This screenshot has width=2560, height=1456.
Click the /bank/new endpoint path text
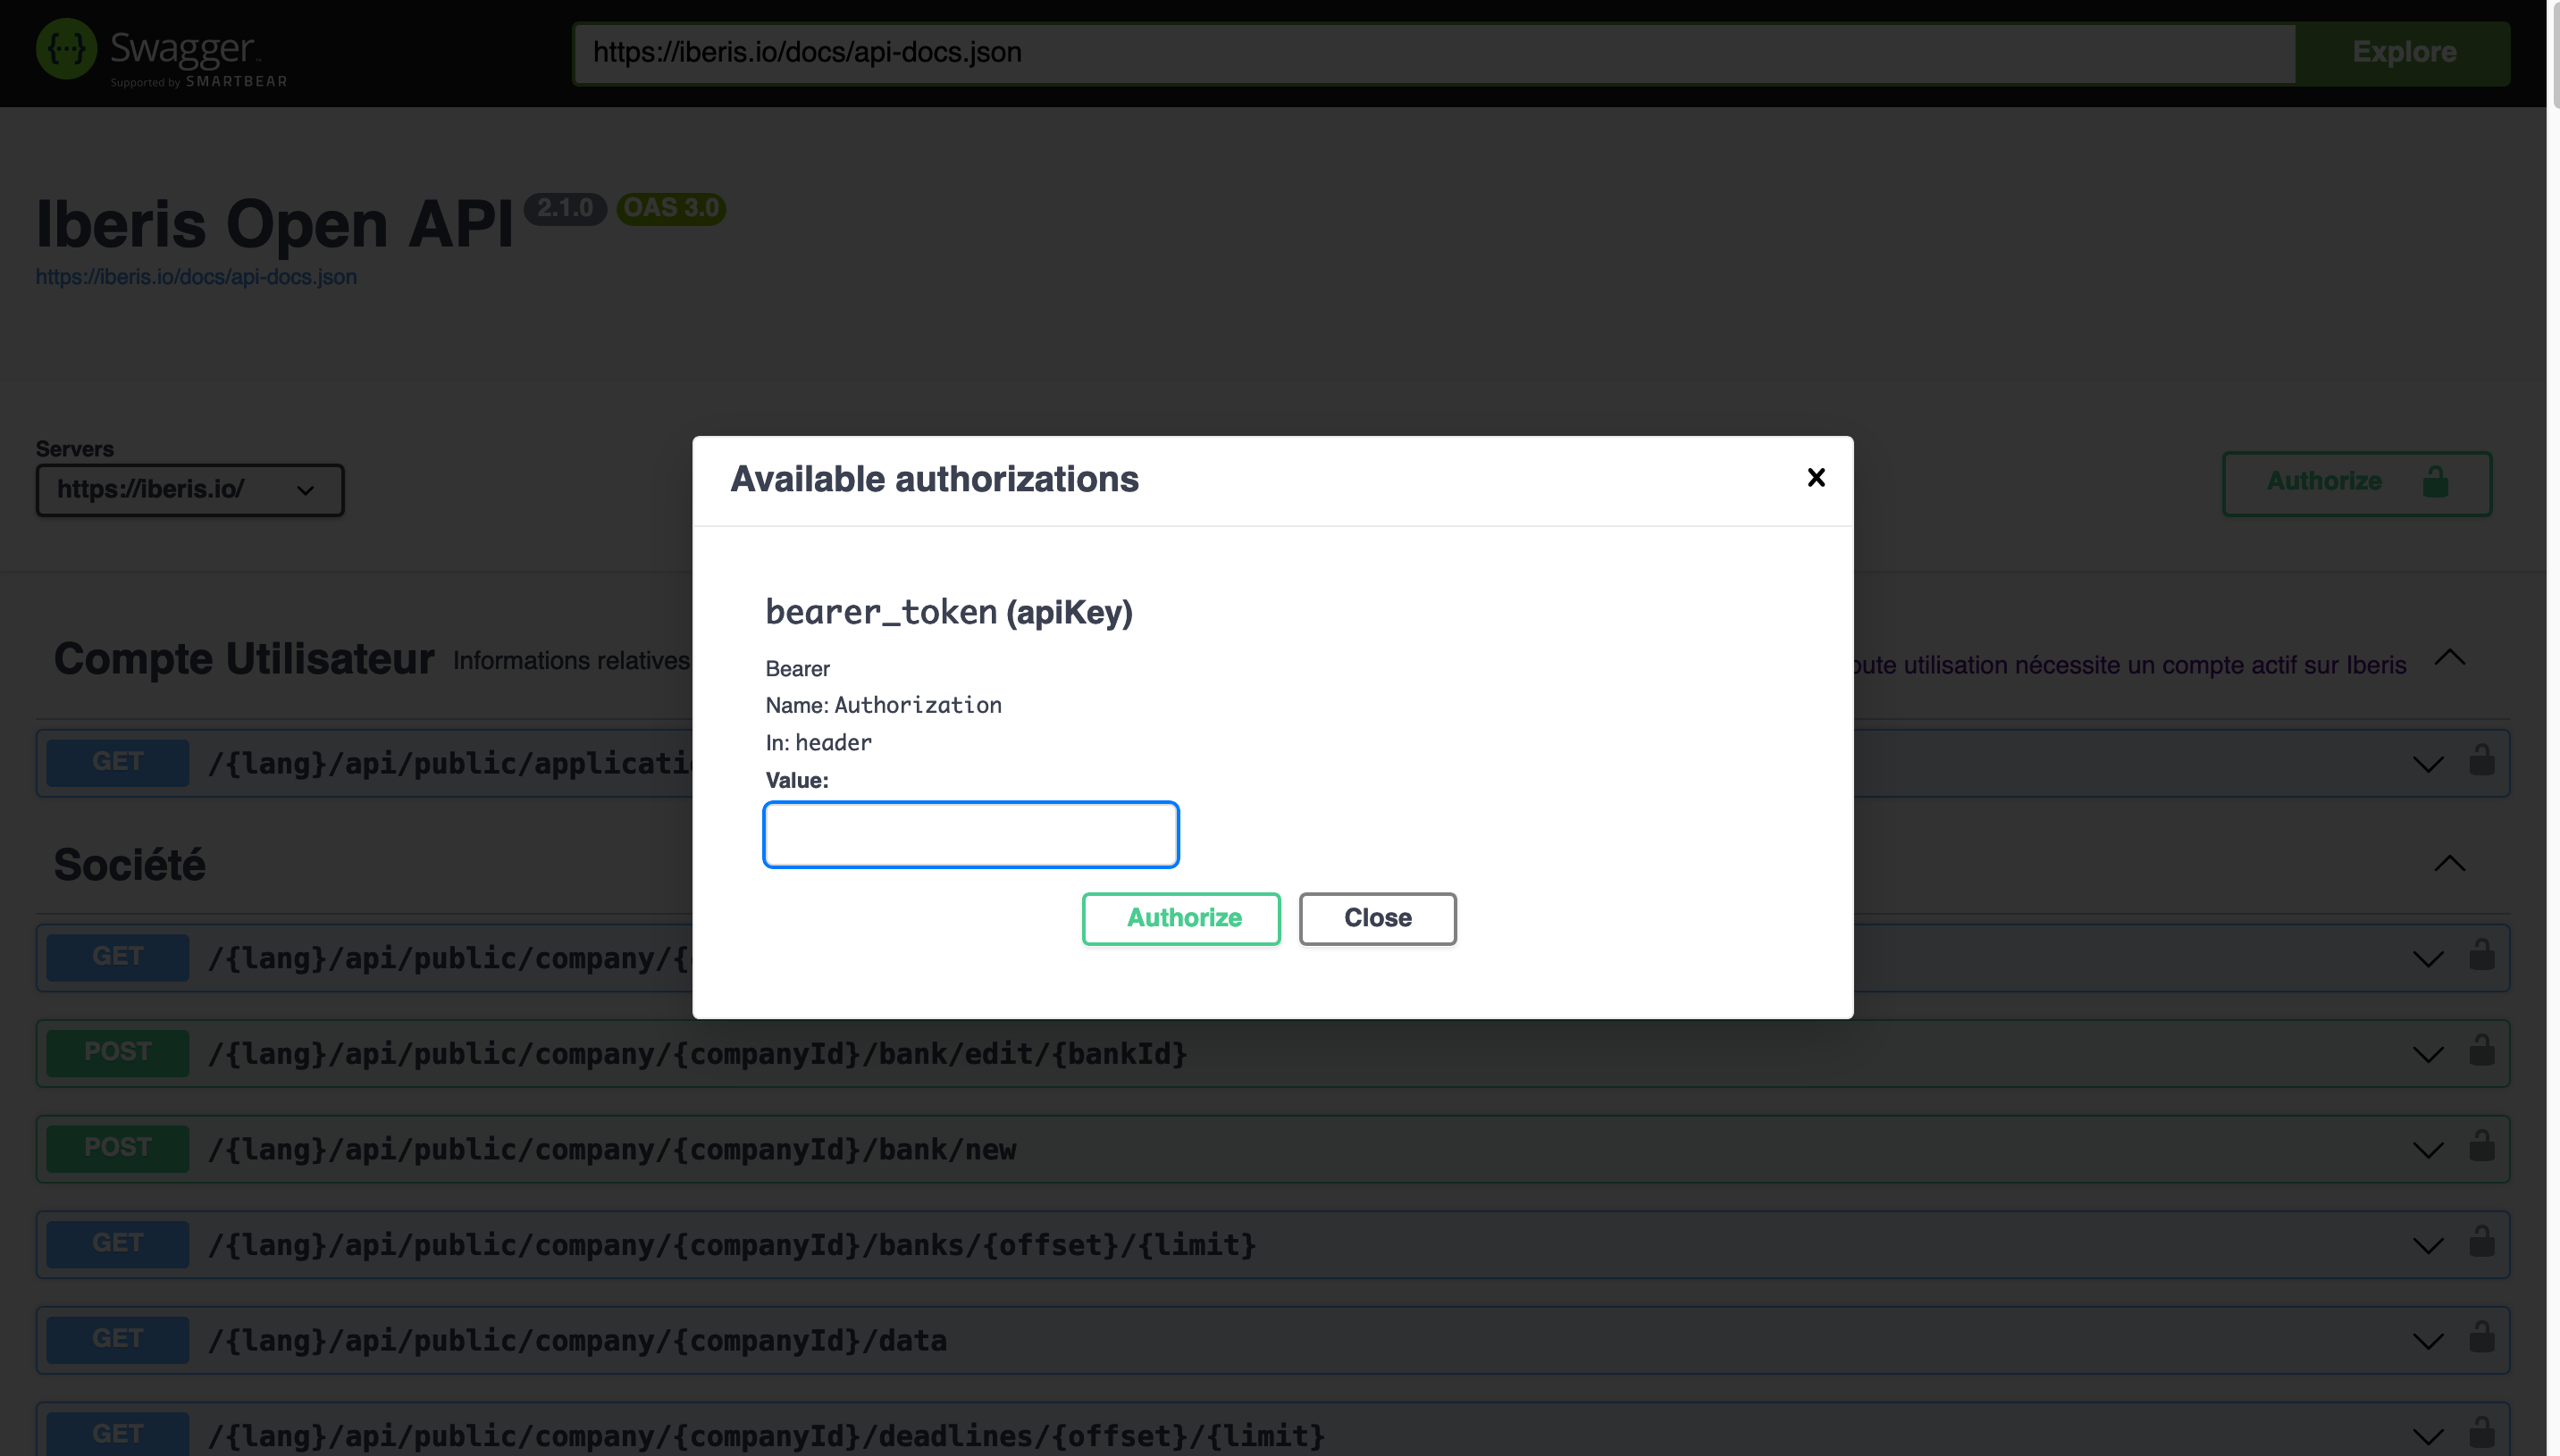point(612,1150)
